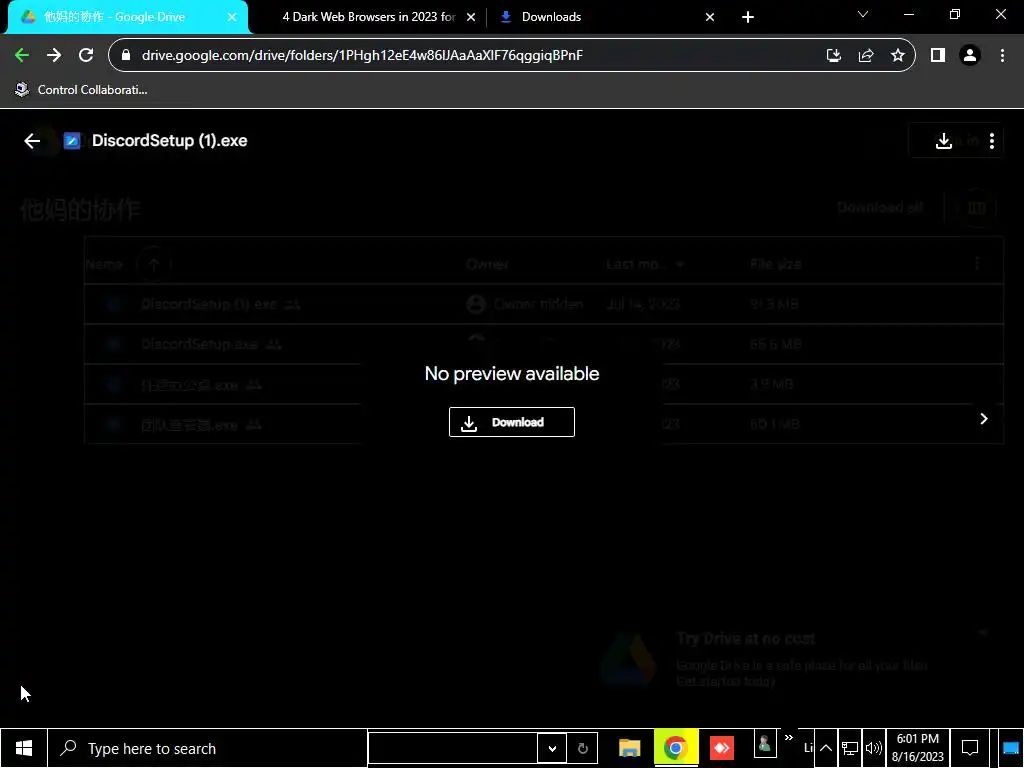Click the blue icon at taskbar far right

point(1010,748)
